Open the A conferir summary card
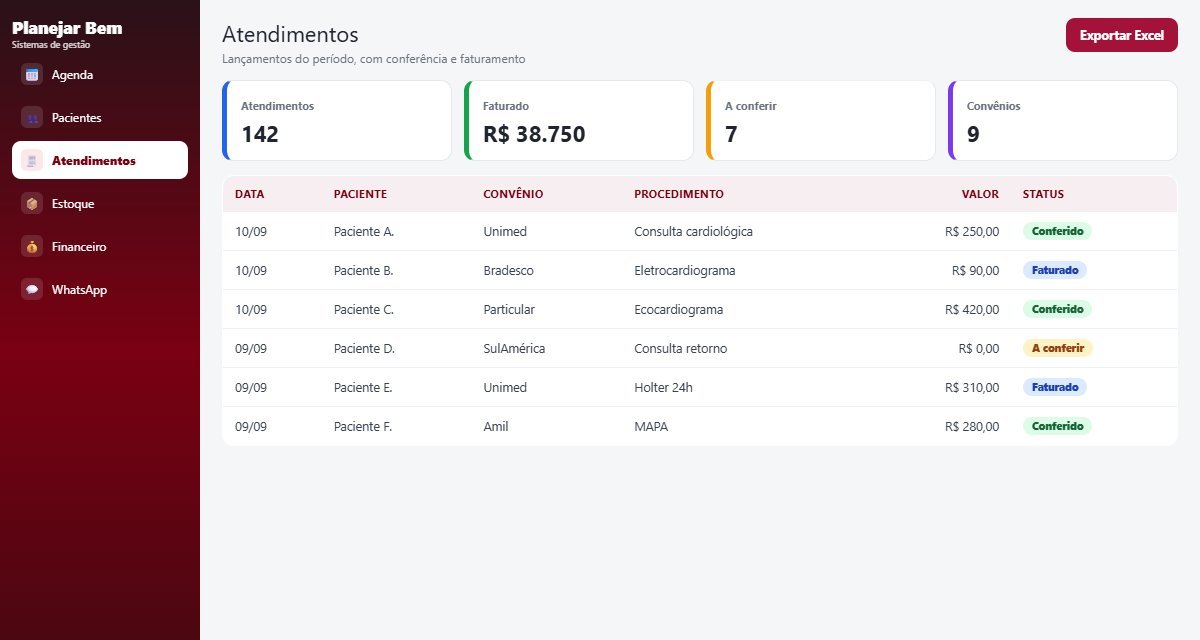1200x640 pixels. [821, 120]
